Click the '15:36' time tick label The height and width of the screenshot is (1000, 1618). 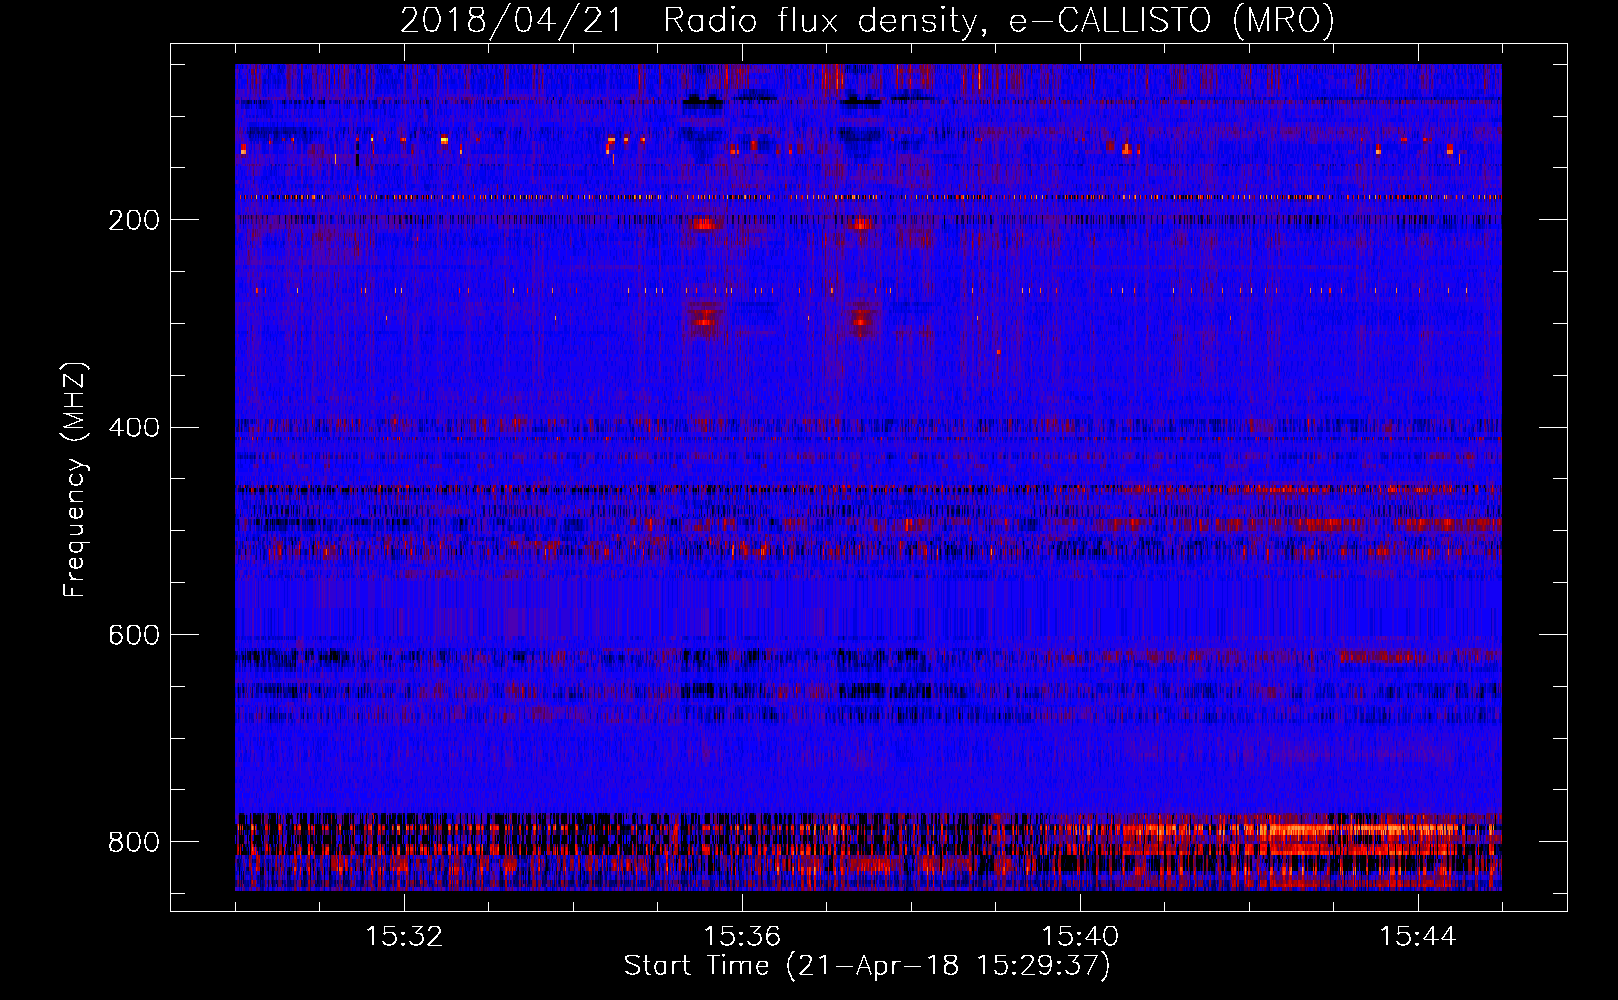coord(742,937)
